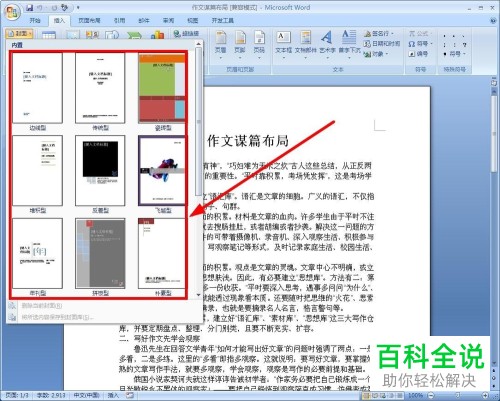Screen dimensions: 500x401
Task: Open the 页面布局 ribbon tab
Action: tap(89, 21)
